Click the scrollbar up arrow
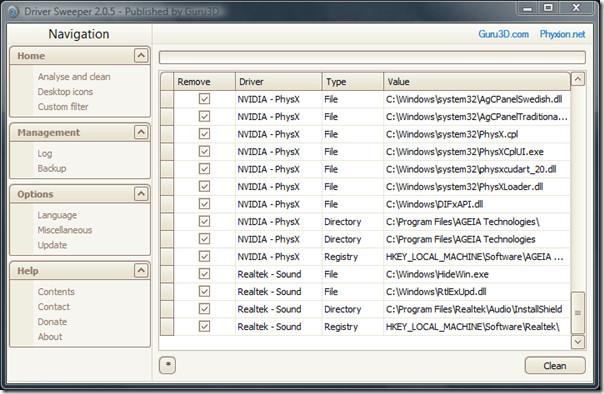This screenshot has height=394, width=604. pos(578,79)
